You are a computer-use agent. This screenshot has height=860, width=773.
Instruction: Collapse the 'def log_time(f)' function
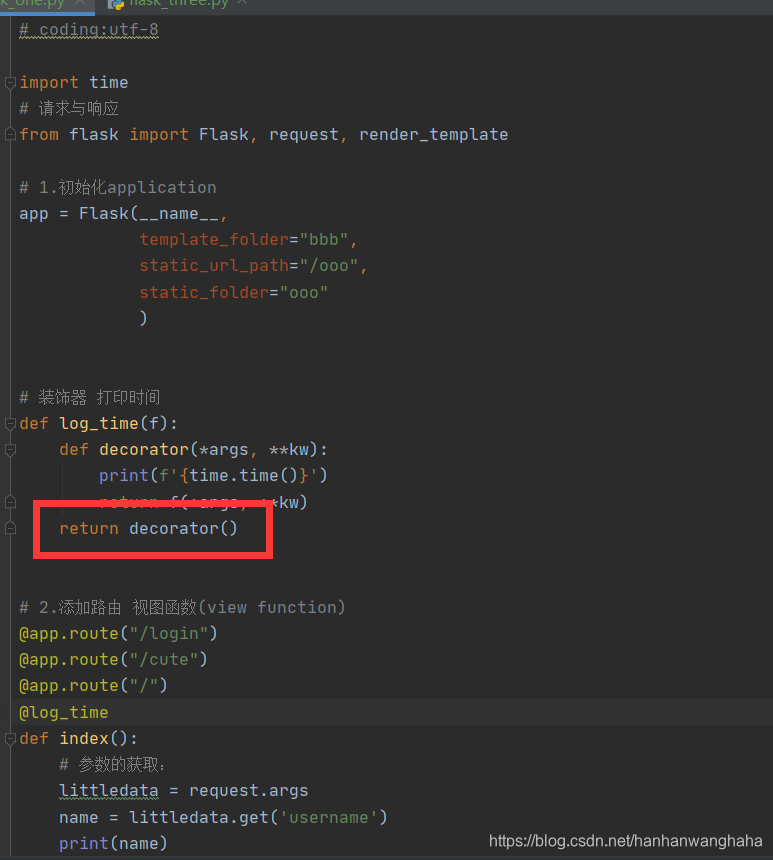(x=10, y=424)
